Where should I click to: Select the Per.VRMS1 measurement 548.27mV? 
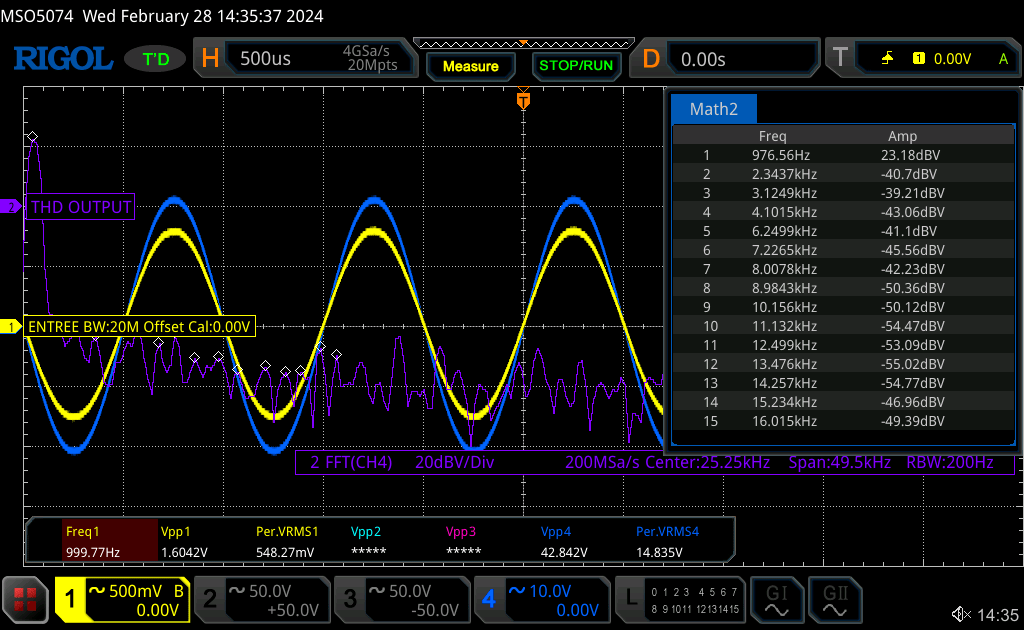(x=287, y=541)
